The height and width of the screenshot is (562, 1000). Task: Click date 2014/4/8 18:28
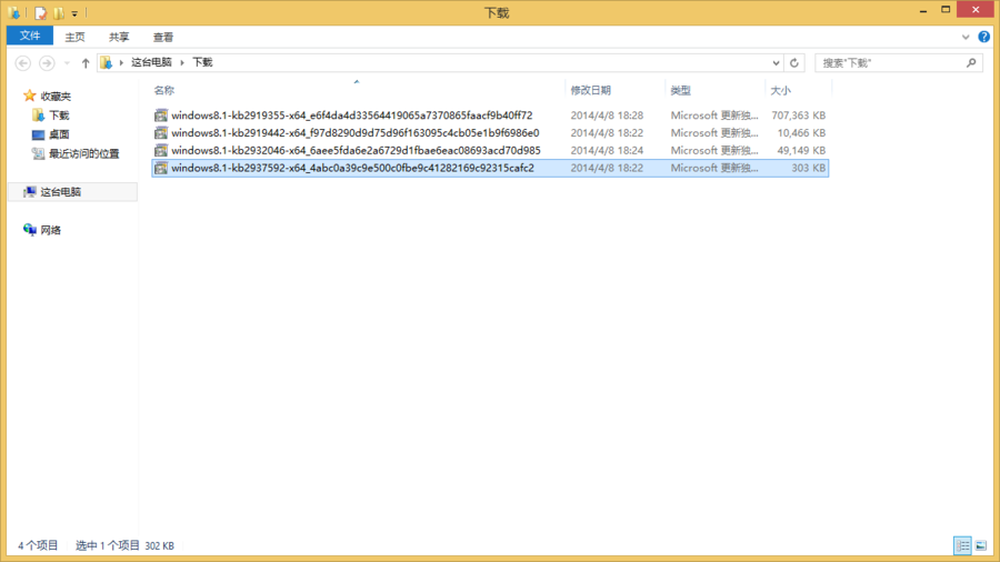pos(607,115)
